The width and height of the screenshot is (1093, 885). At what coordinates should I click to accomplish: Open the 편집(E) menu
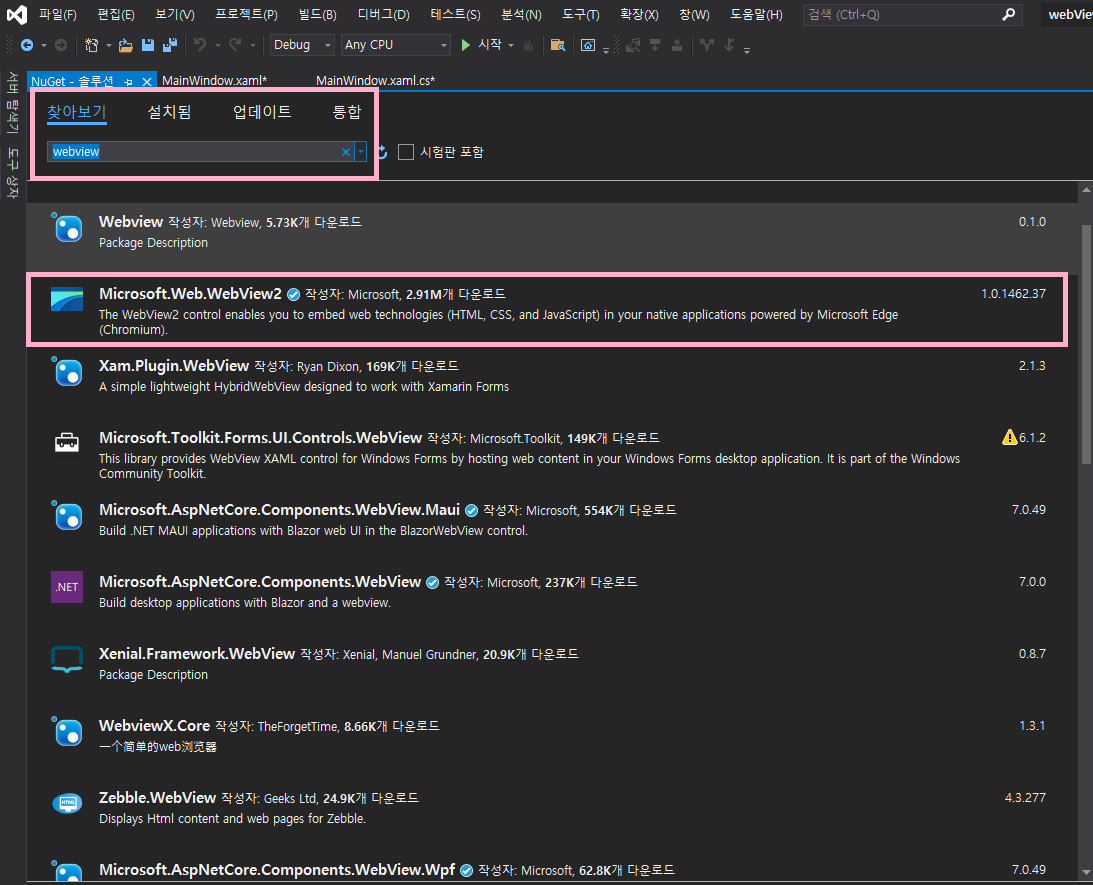pyautogui.click(x=116, y=15)
